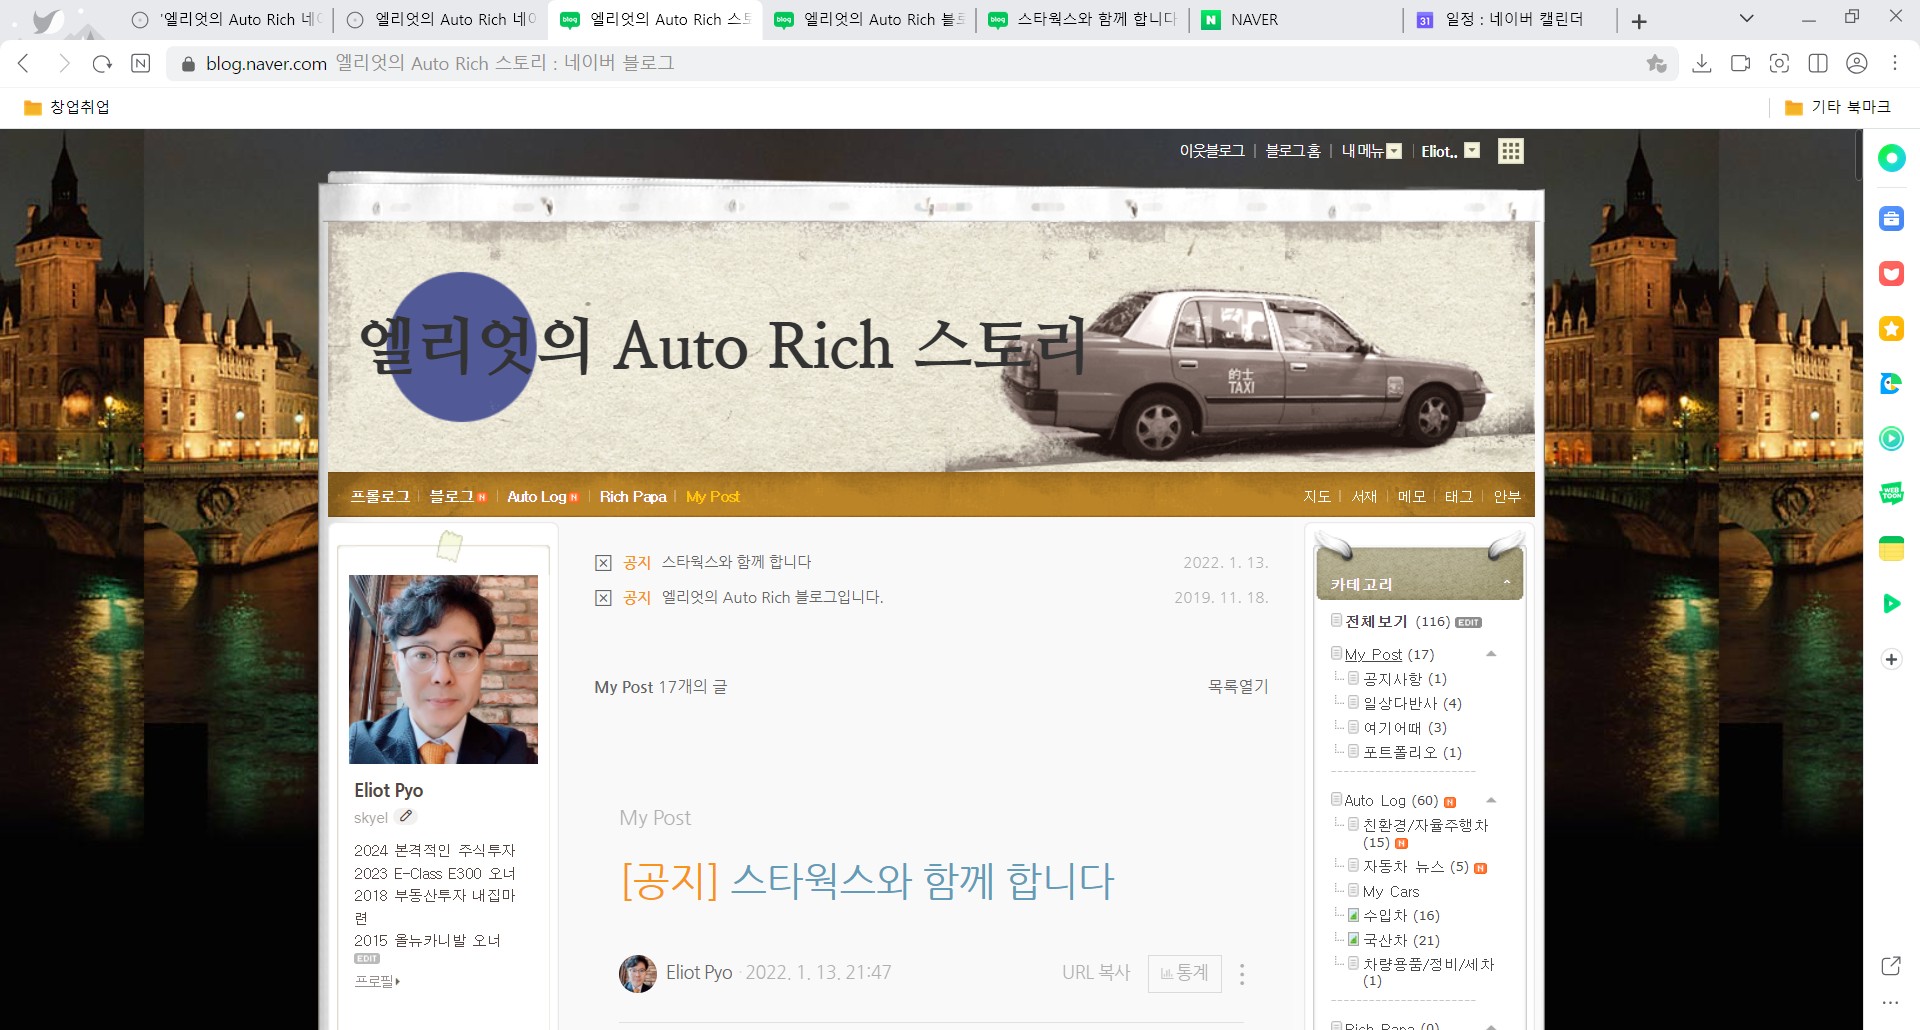Open the Rich Papa blog menu
Screen dimensions: 1920x1030
point(633,496)
